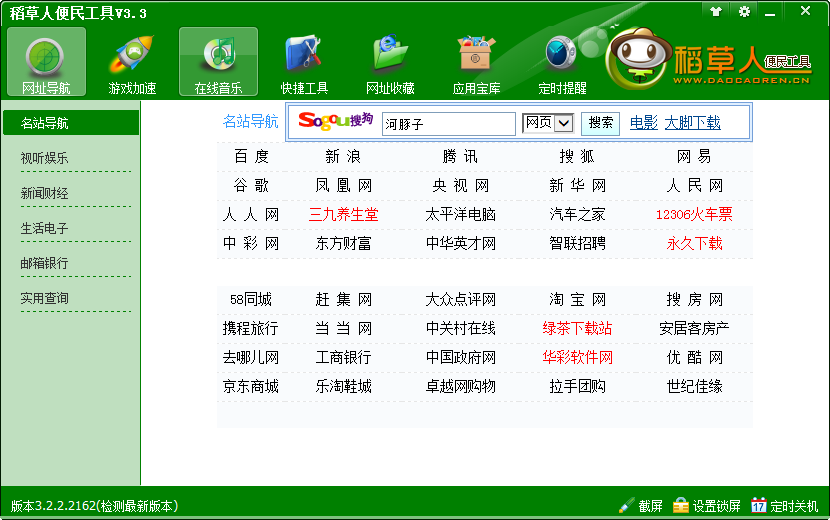Click the Sogou 搜狗 logo
Viewport: 830px width, 520px height.
pyautogui.click(x=336, y=121)
